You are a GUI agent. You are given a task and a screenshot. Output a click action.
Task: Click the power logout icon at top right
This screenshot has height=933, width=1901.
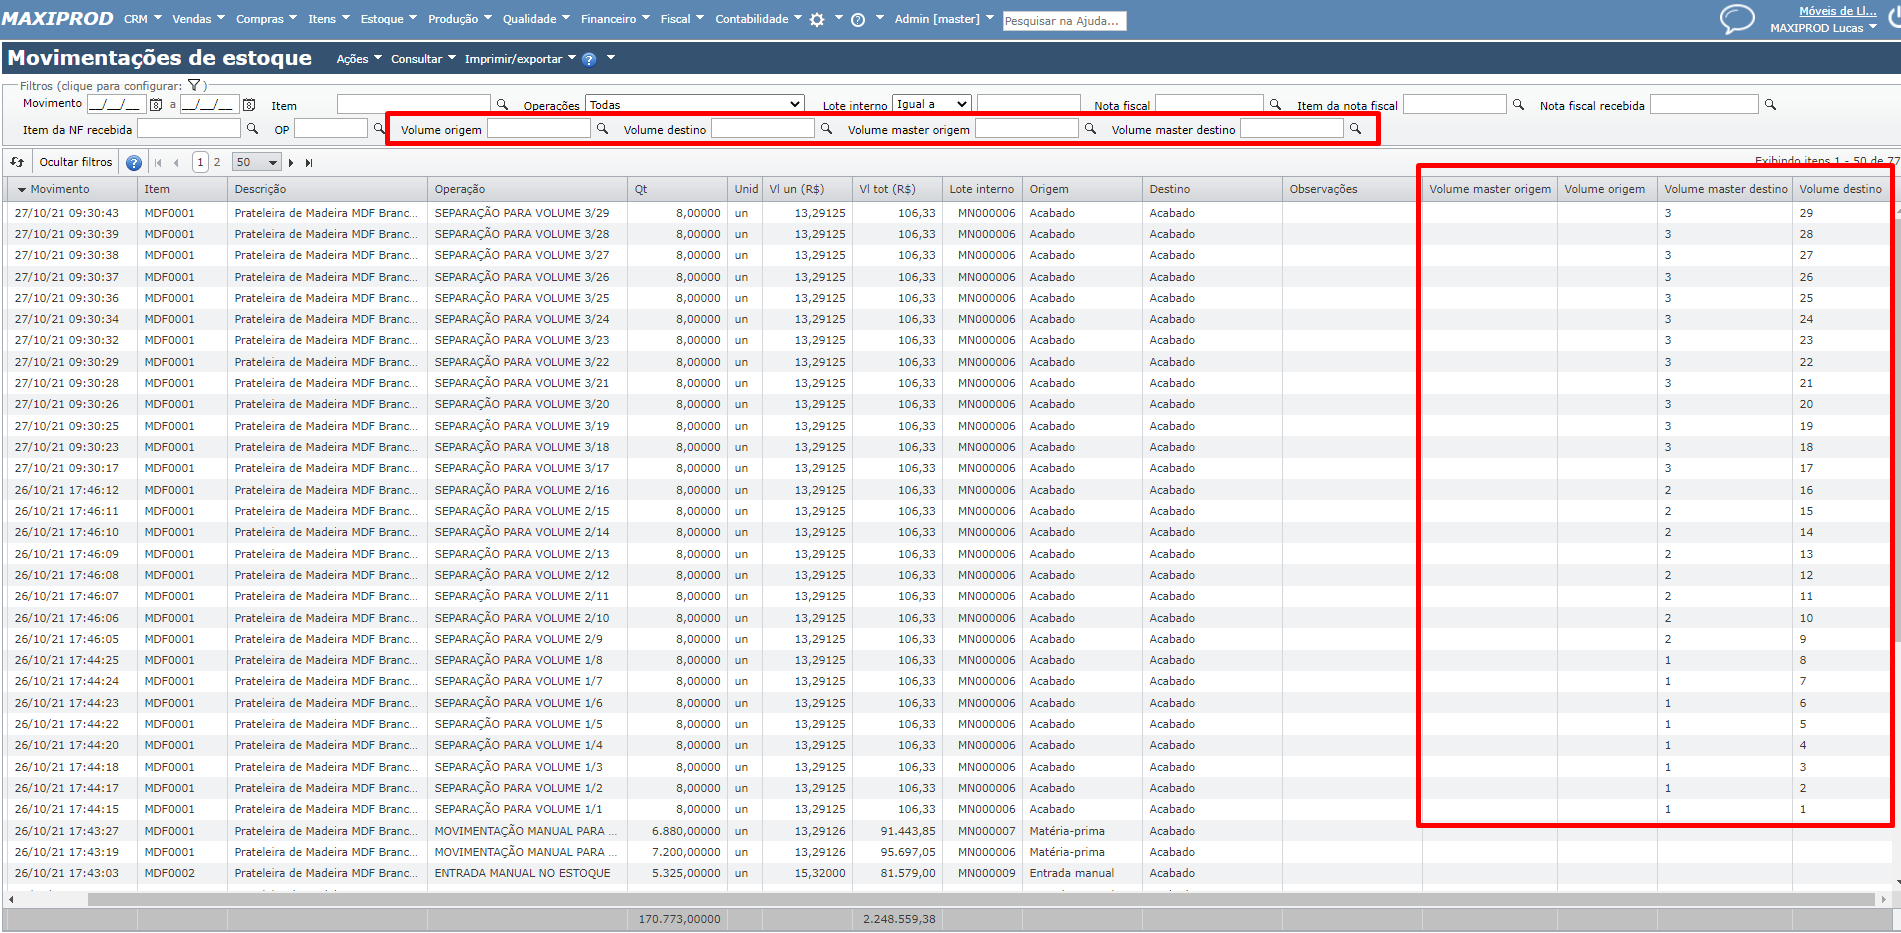[x=1894, y=19]
